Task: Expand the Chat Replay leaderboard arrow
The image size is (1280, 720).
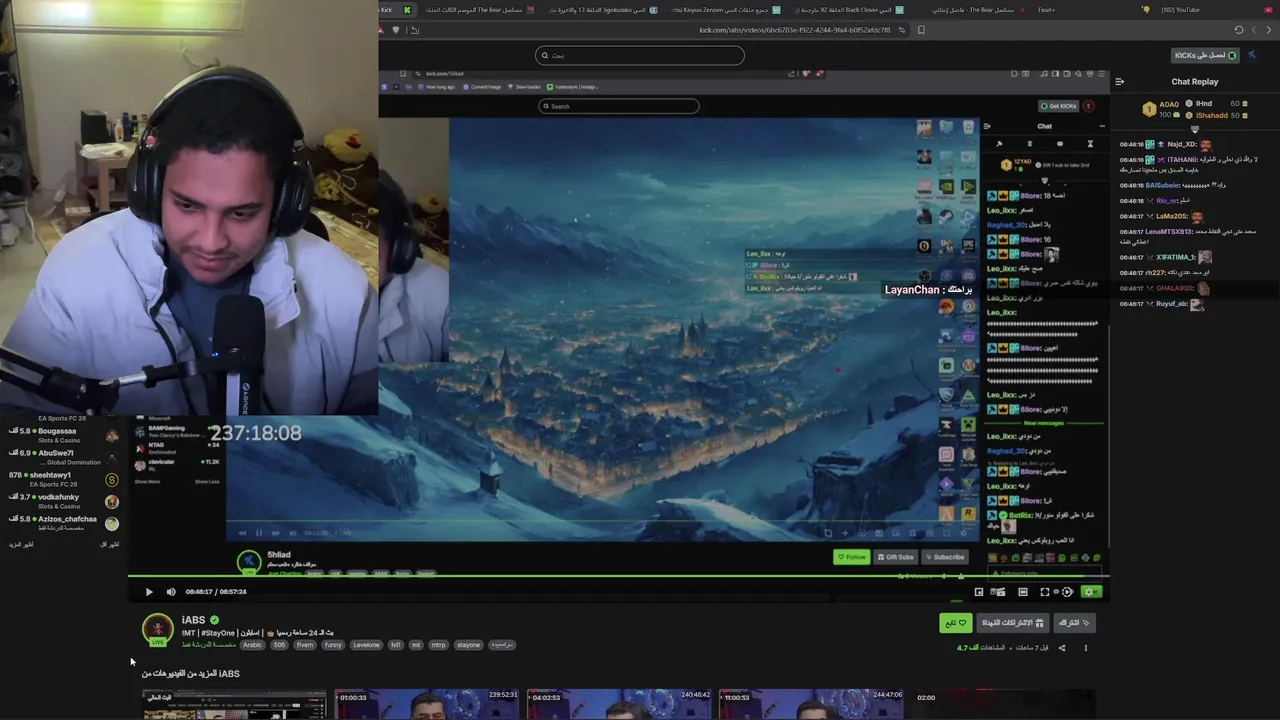Action: [1194, 129]
